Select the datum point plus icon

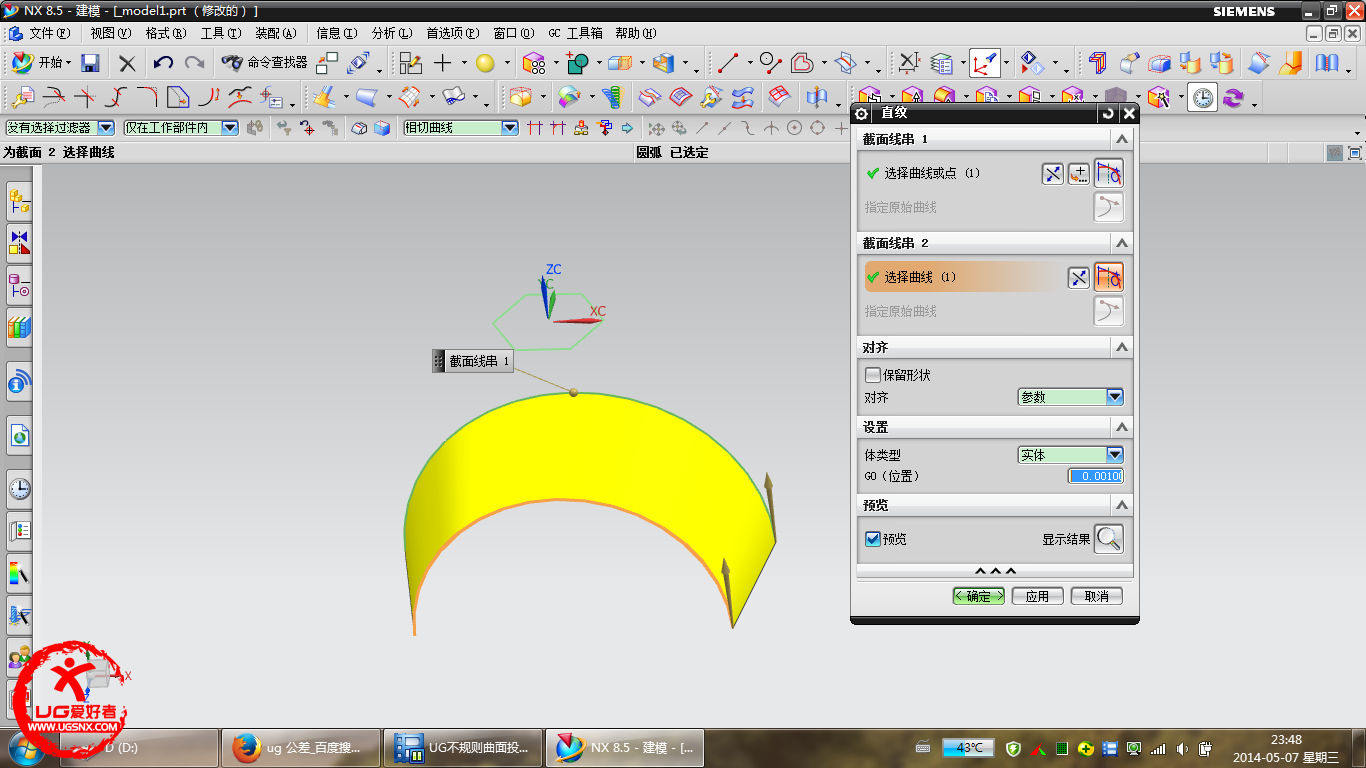tap(443, 63)
